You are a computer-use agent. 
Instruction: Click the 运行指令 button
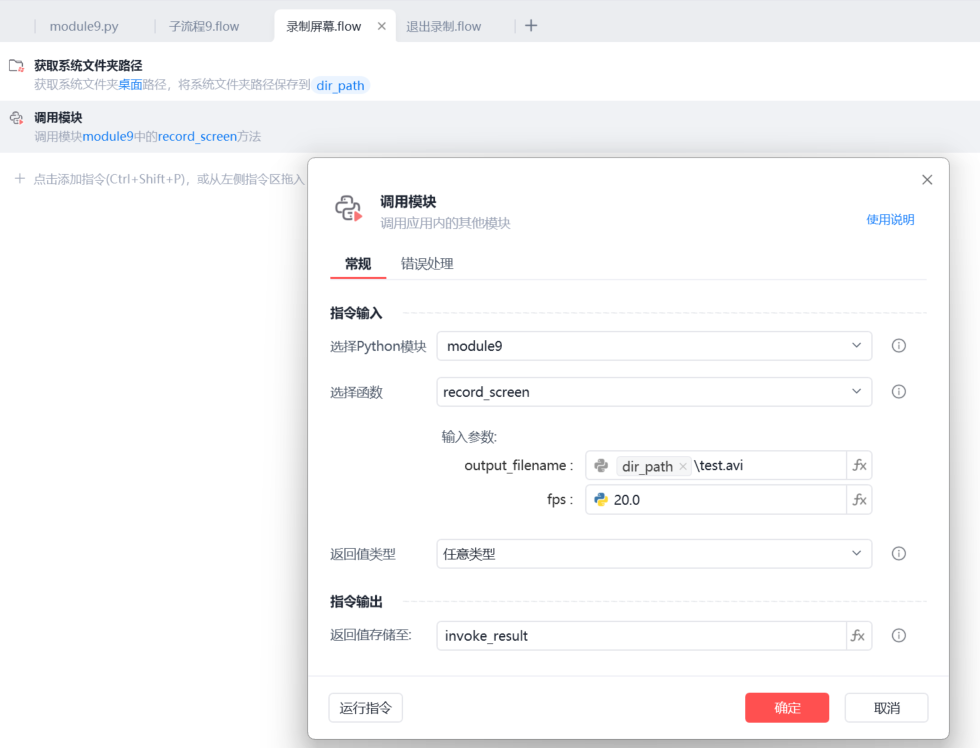[365, 708]
